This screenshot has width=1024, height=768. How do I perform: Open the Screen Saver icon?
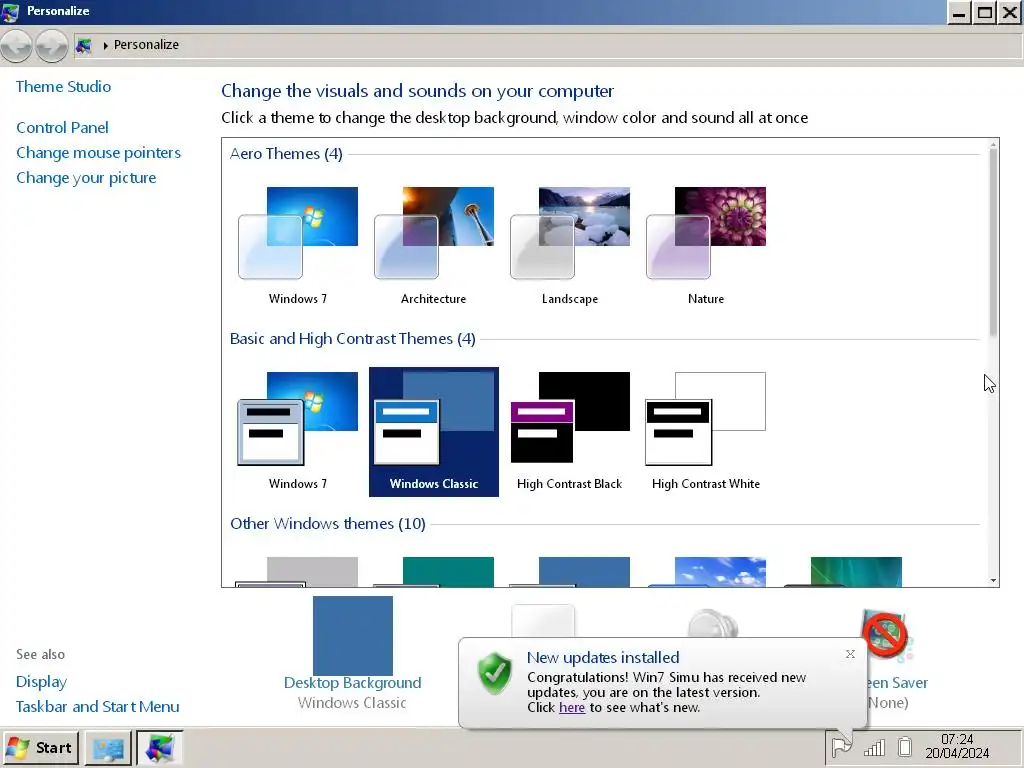[x=886, y=635]
